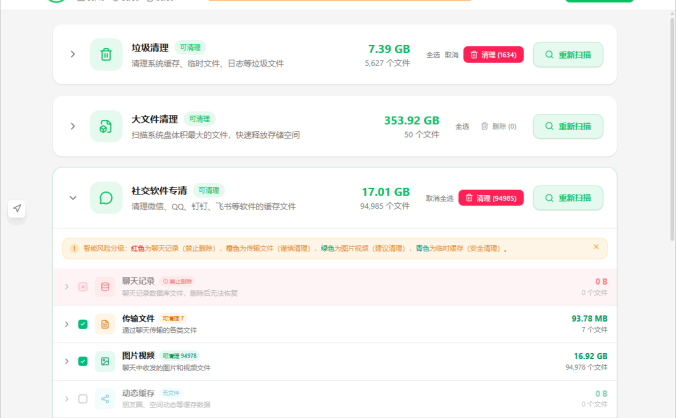Click the warning exclamation icon in banner

74,249
